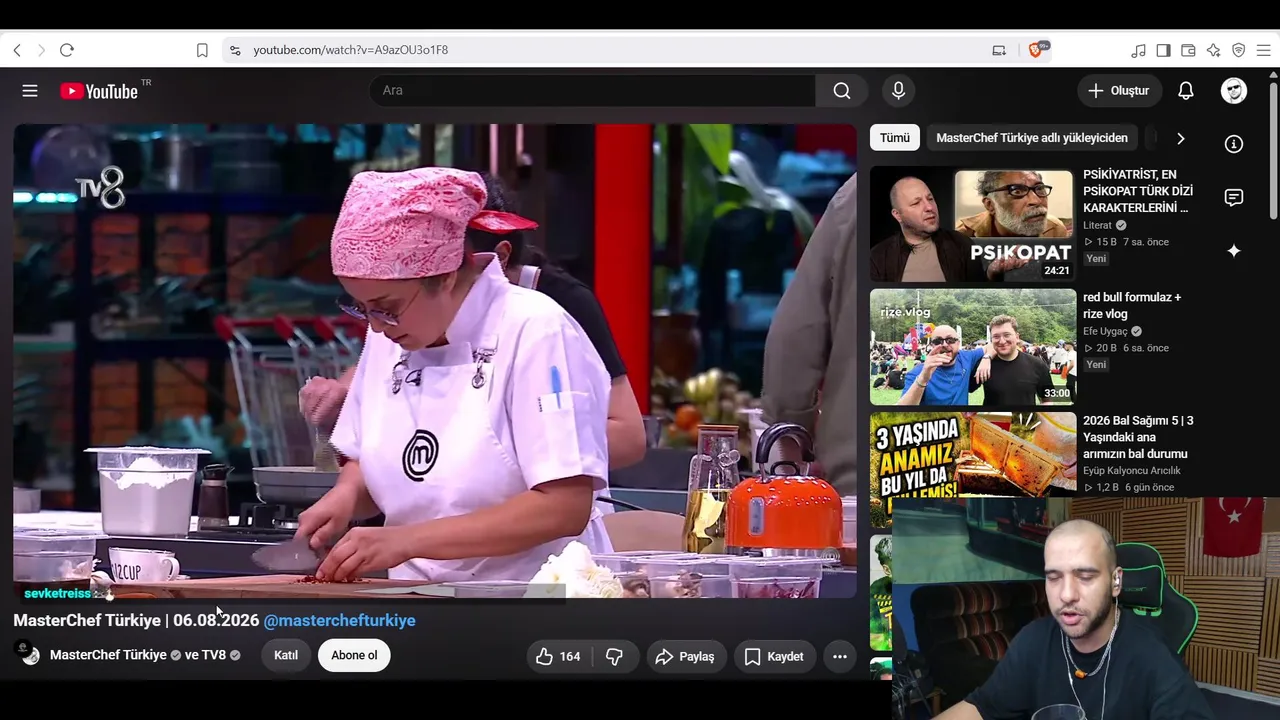Click the main MasterChef video player
The height and width of the screenshot is (720, 1280).
(x=435, y=361)
